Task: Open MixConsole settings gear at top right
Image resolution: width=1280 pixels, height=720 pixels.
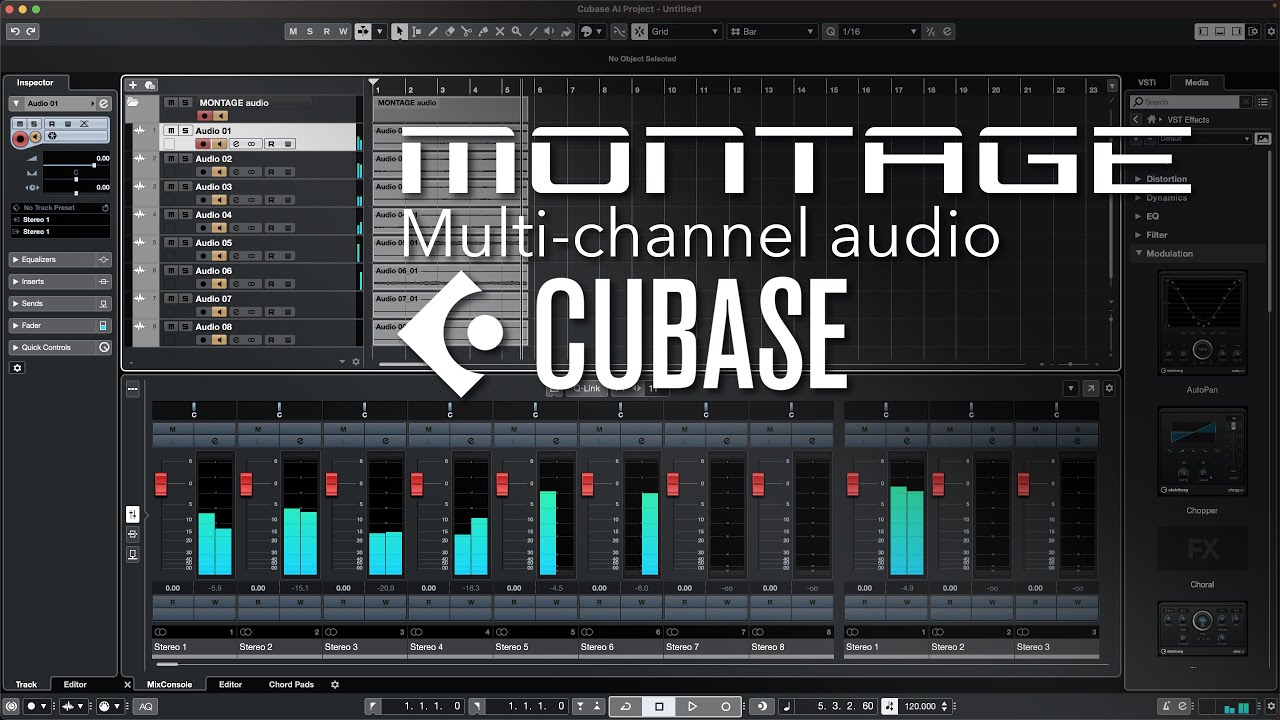Action: (1108, 388)
